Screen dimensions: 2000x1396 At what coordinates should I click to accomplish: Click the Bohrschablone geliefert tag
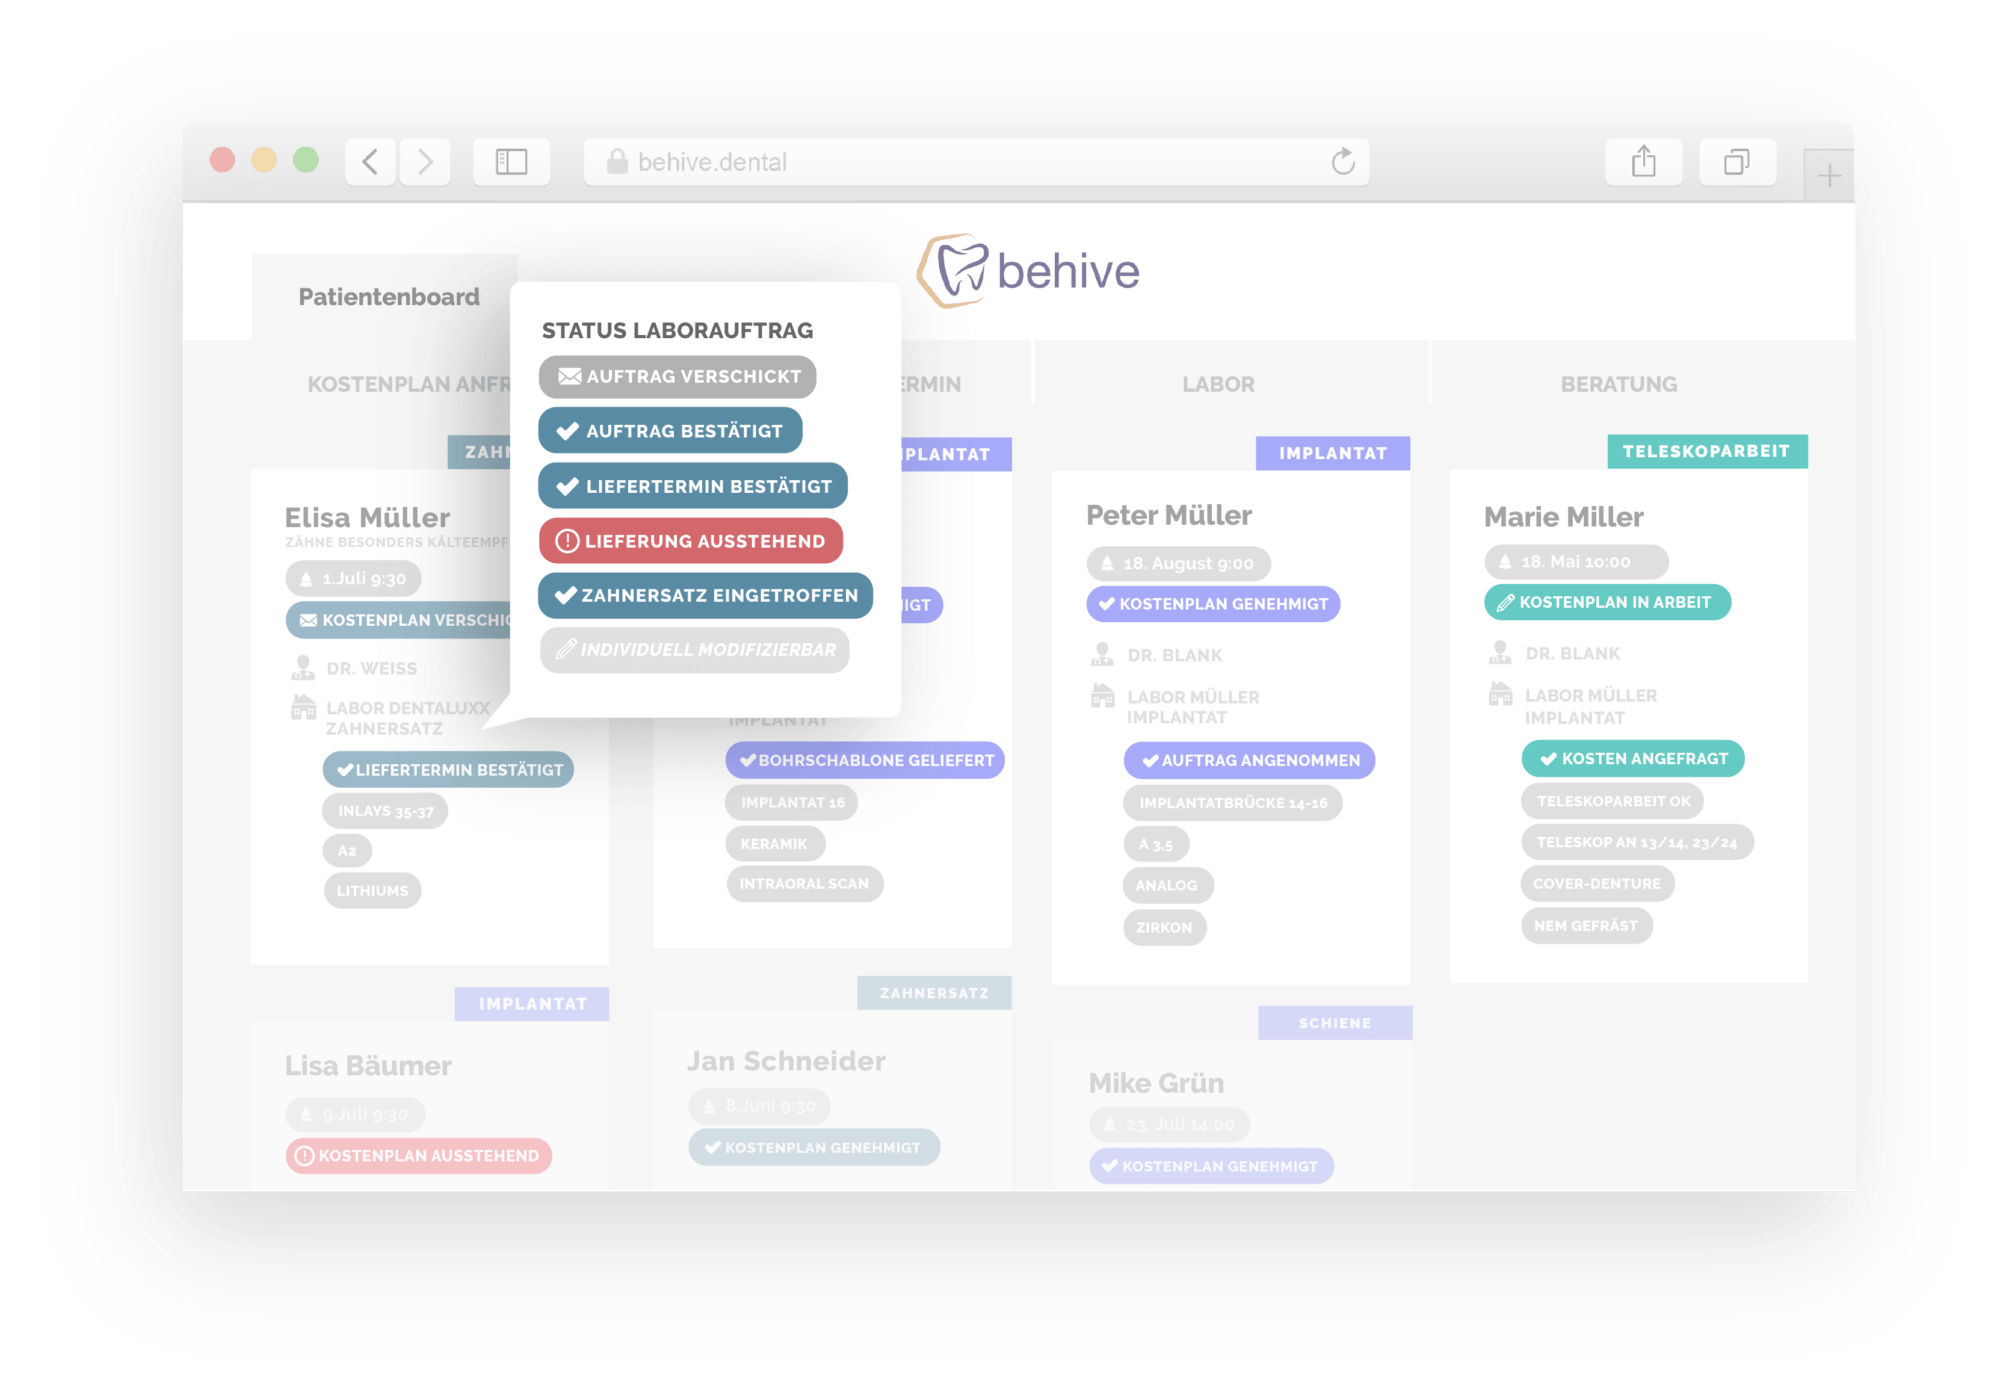(865, 760)
